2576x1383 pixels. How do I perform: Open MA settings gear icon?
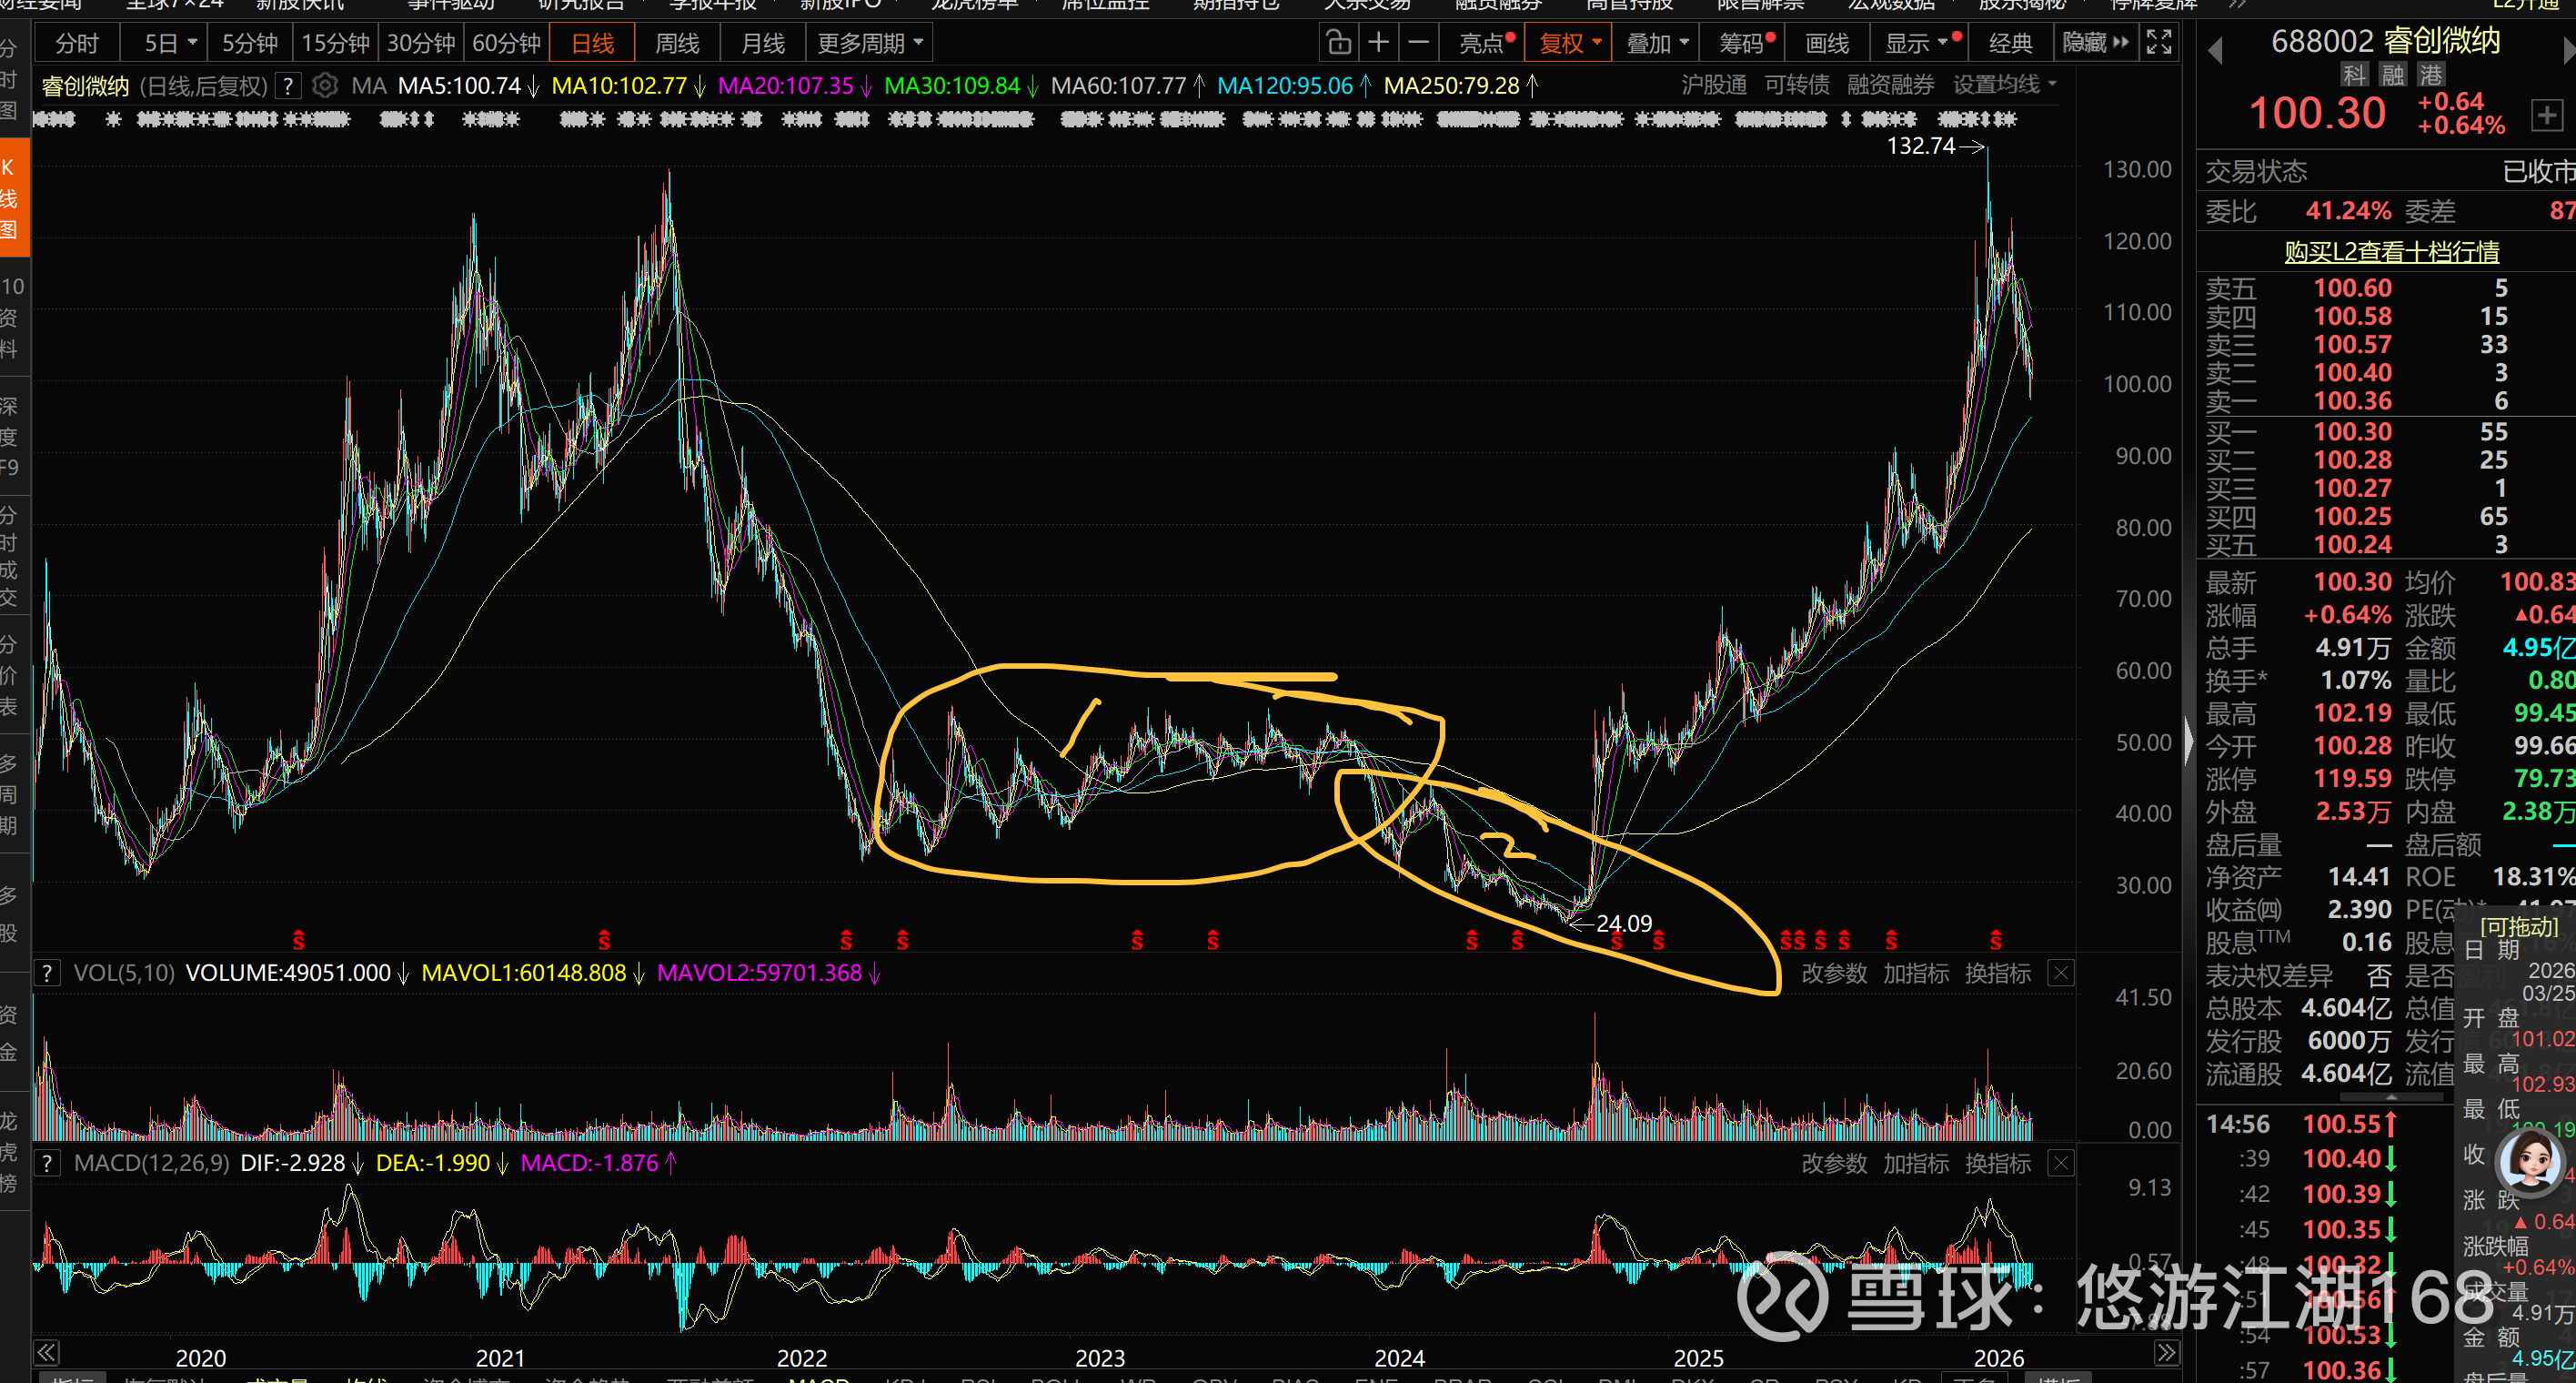click(x=324, y=86)
